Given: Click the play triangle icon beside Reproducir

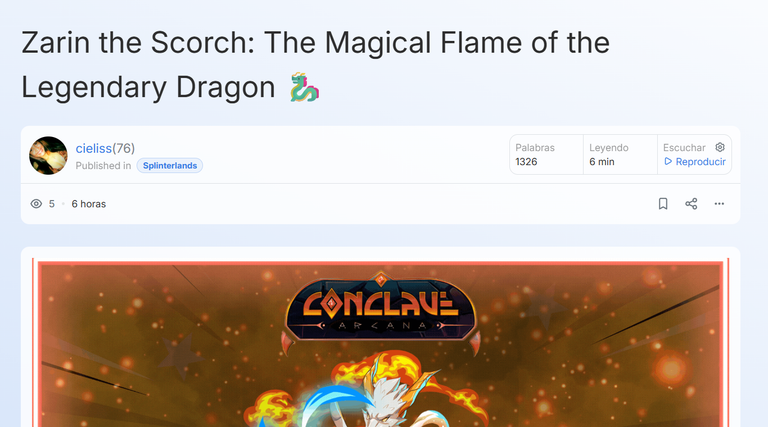Looking at the screenshot, I should click(668, 162).
